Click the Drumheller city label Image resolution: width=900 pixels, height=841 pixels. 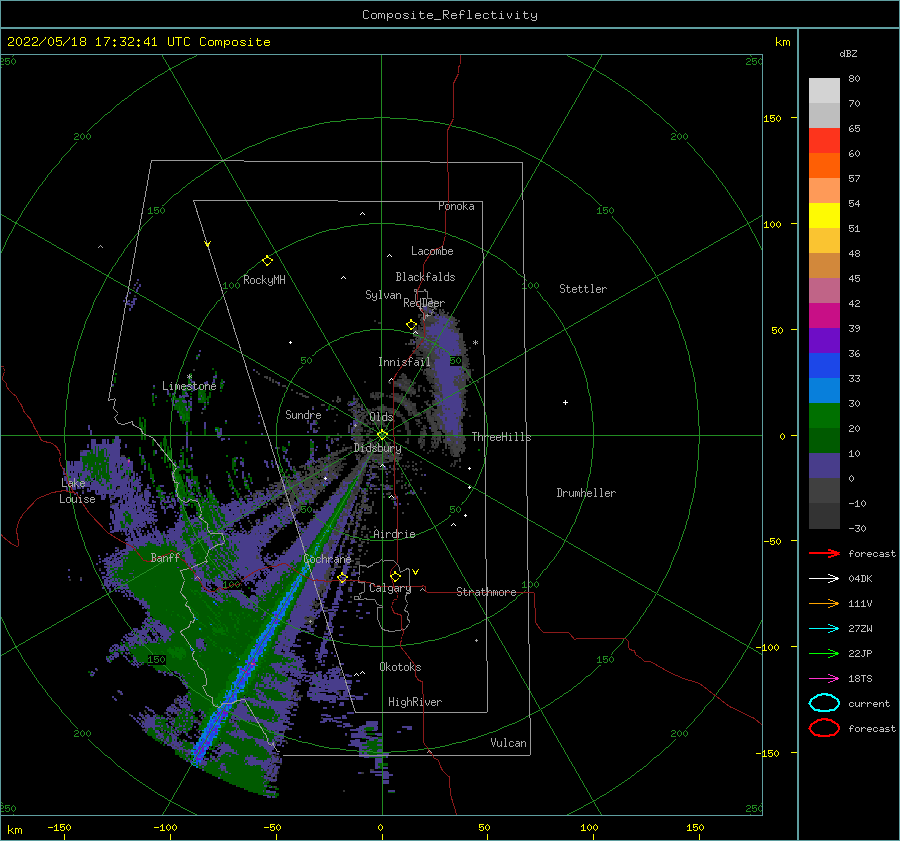tap(586, 493)
